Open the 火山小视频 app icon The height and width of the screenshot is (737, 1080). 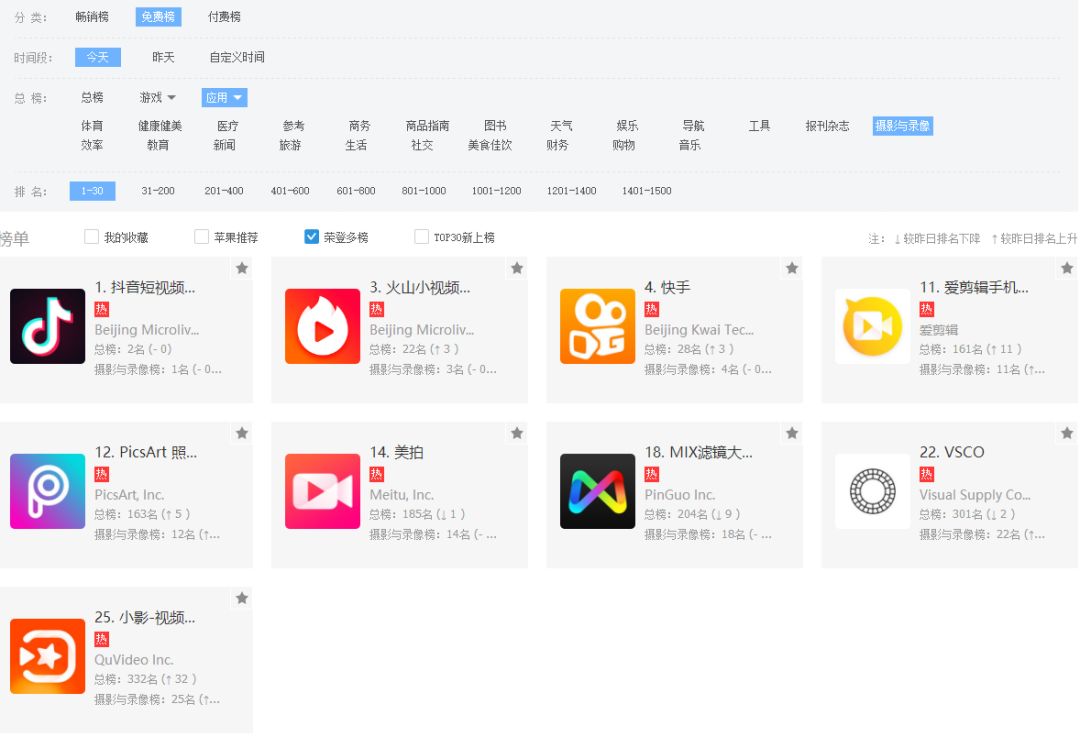click(x=322, y=326)
